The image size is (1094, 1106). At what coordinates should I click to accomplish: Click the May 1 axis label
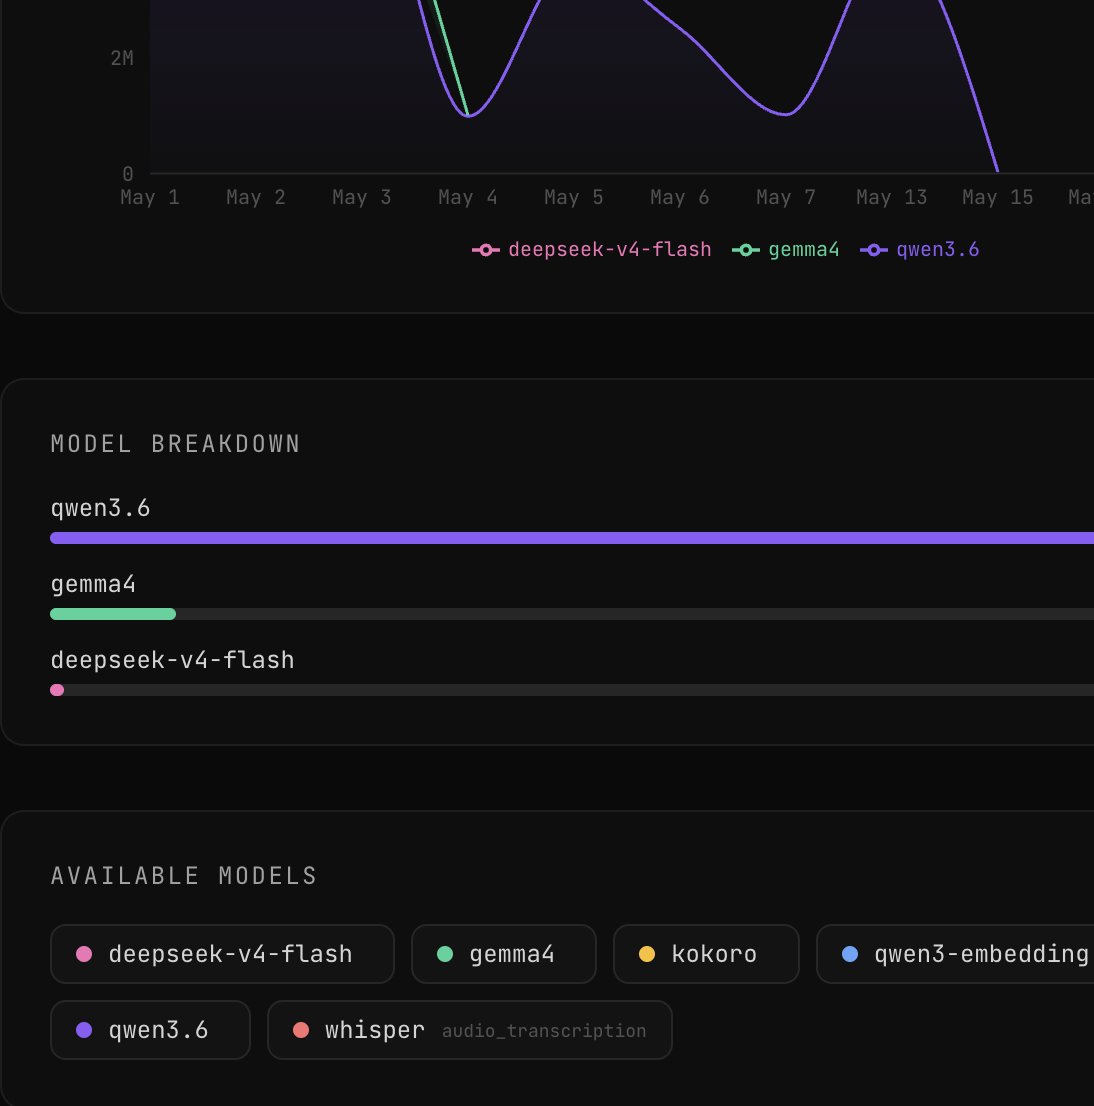150,198
